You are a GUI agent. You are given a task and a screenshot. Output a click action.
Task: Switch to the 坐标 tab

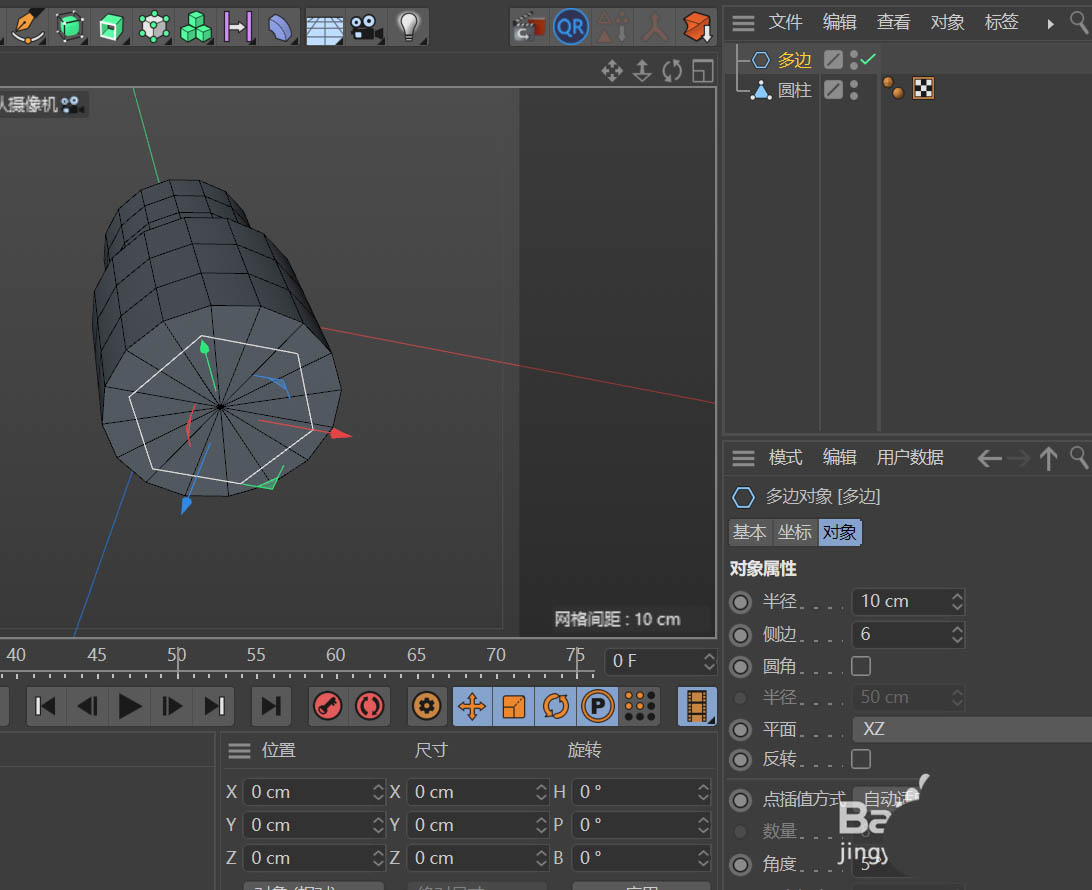[795, 532]
